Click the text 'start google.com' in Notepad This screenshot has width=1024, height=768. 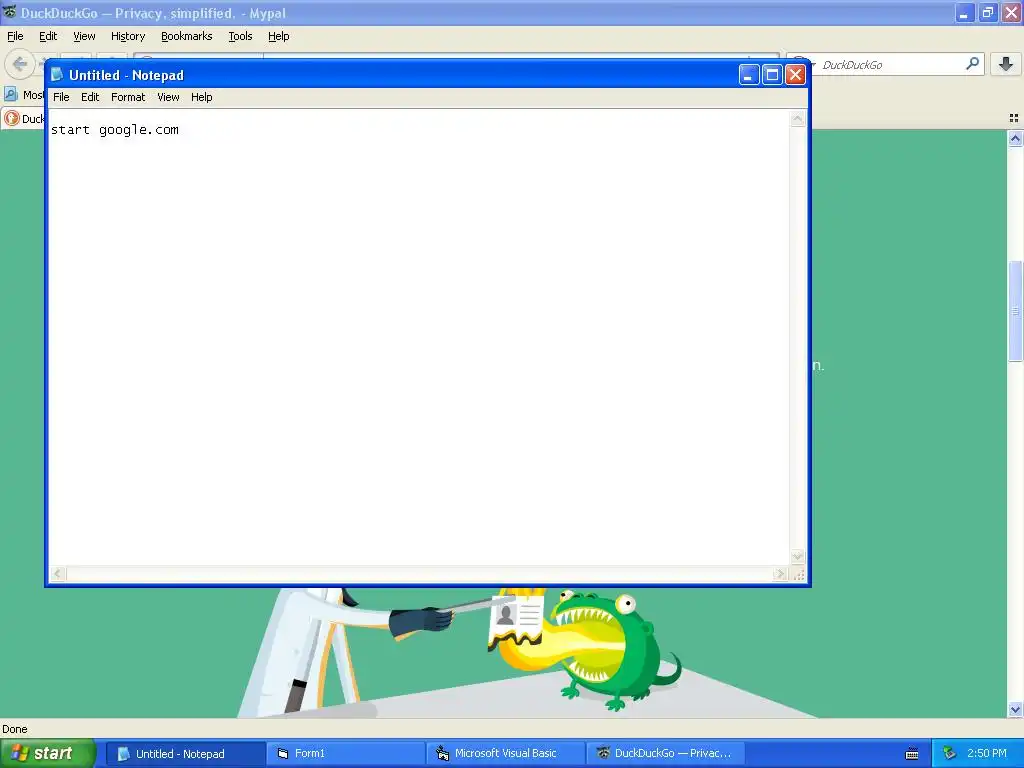coord(115,130)
